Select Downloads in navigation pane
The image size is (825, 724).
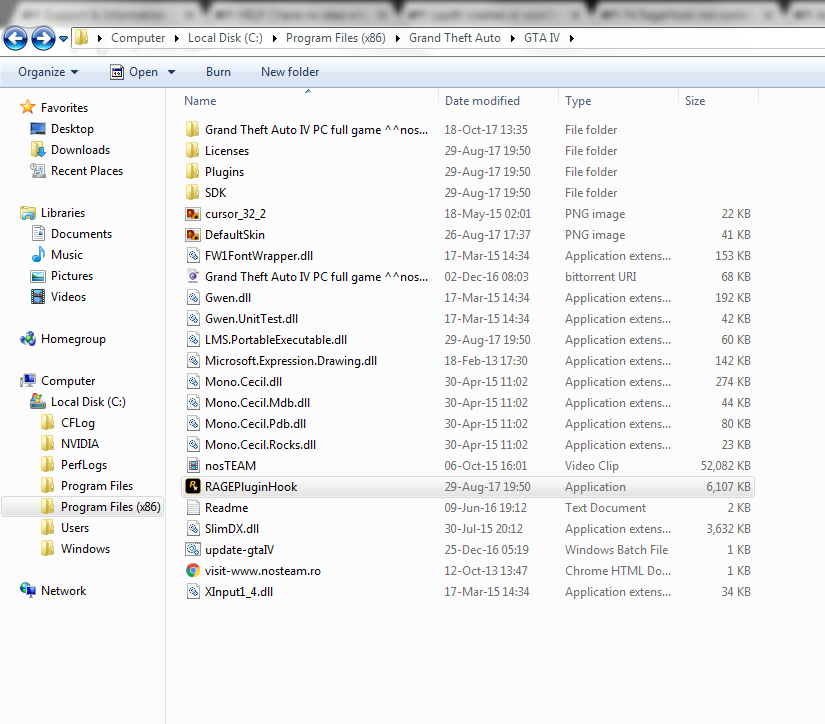pos(81,150)
